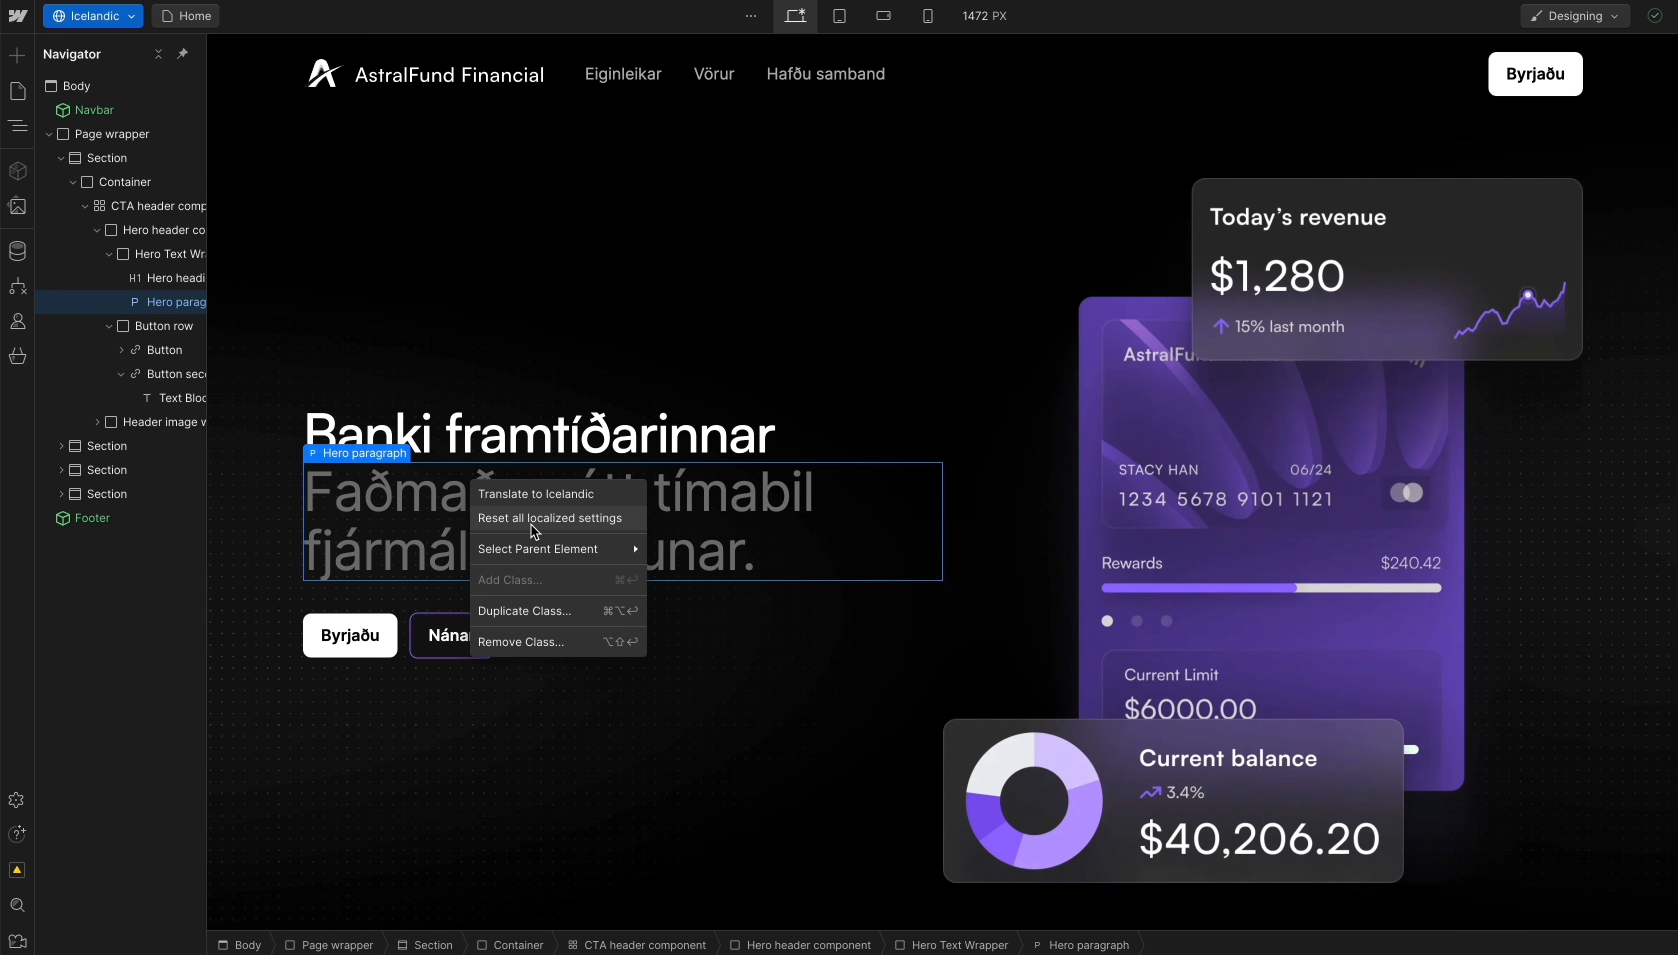1678x955 pixels.
Task: Collapse the Container tree node
Action: click(x=73, y=182)
